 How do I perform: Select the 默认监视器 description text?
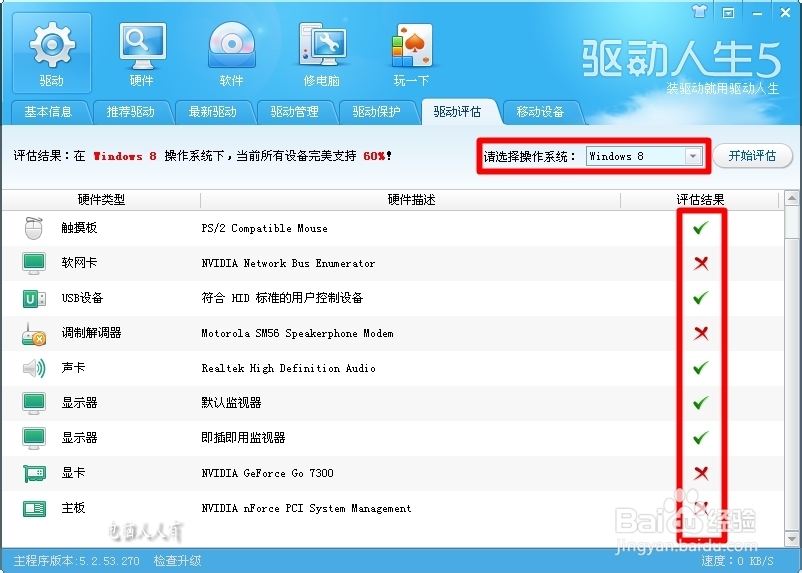click(x=231, y=403)
